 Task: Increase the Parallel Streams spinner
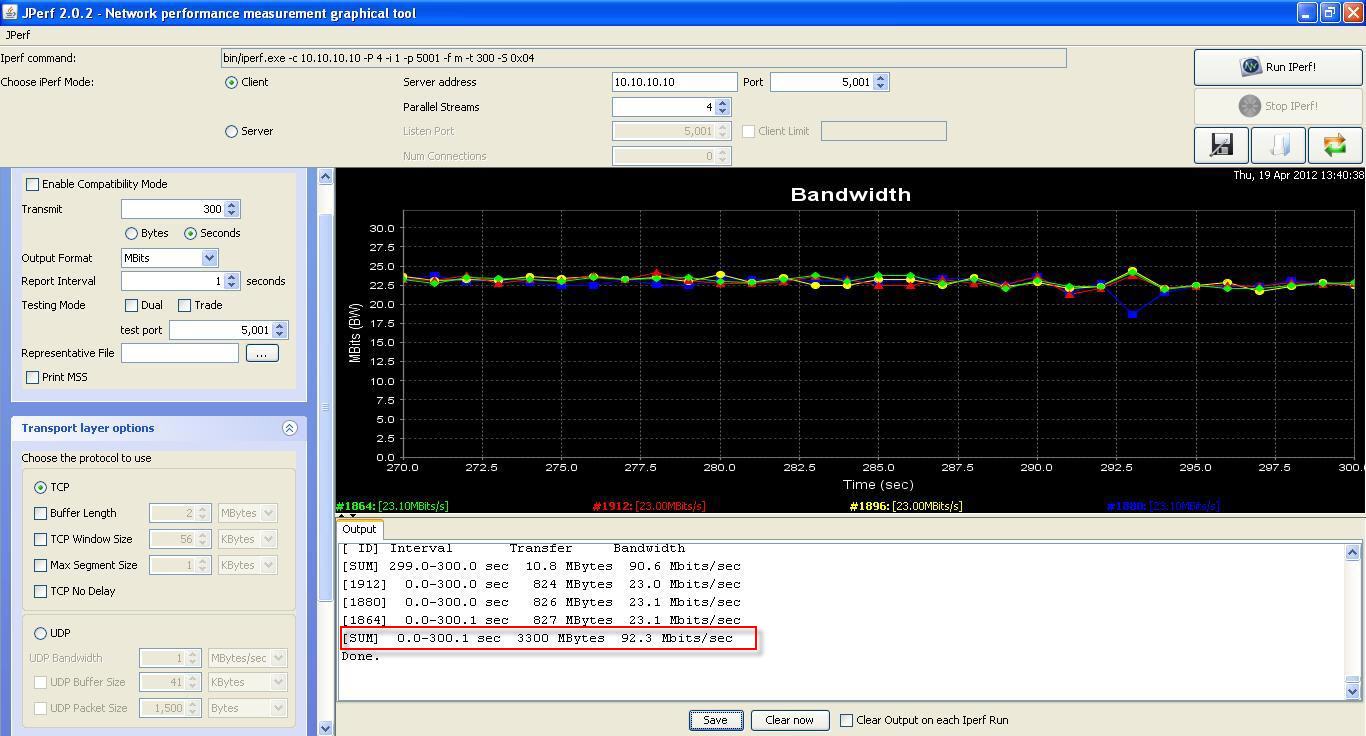(x=723, y=103)
